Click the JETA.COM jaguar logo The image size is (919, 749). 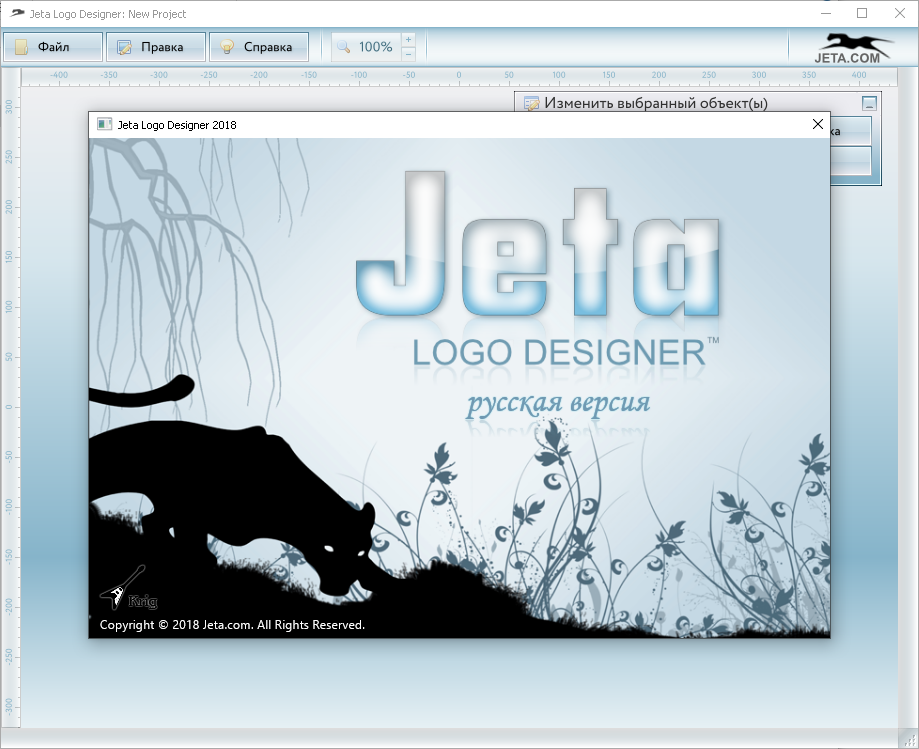click(853, 48)
